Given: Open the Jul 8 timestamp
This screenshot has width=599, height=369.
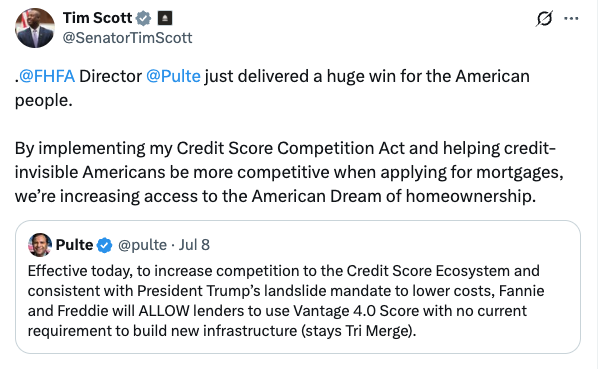Looking at the screenshot, I should pos(194,245).
